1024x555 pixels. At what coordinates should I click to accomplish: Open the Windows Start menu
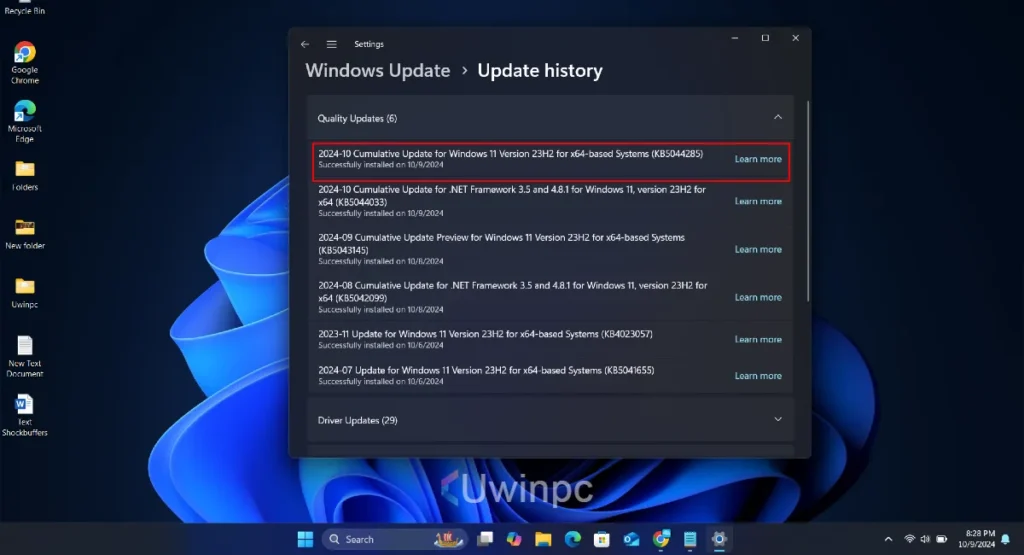coord(305,539)
